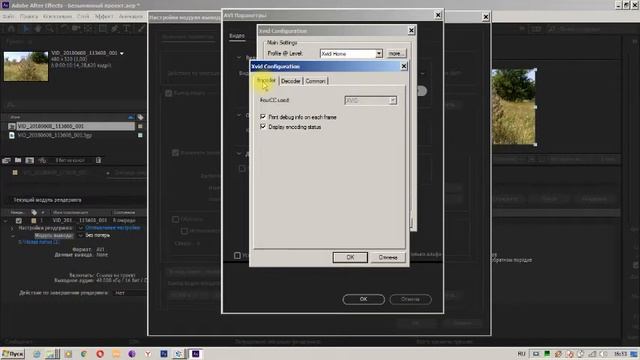Open render settings template dropdown arrow
This screenshot has width=640, height=360.
80,228
